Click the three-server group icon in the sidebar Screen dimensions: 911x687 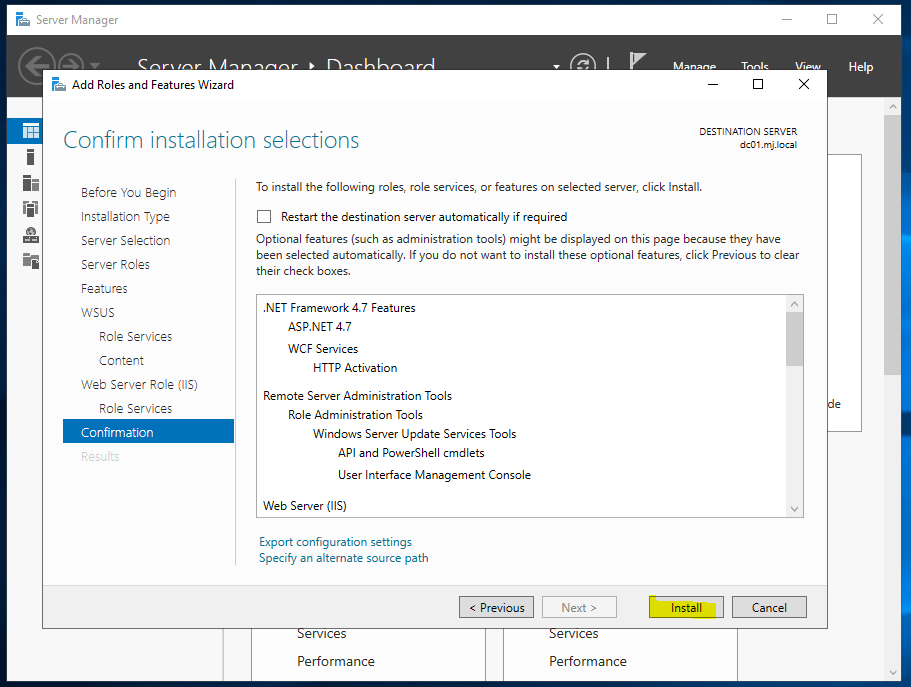(x=31, y=209)
